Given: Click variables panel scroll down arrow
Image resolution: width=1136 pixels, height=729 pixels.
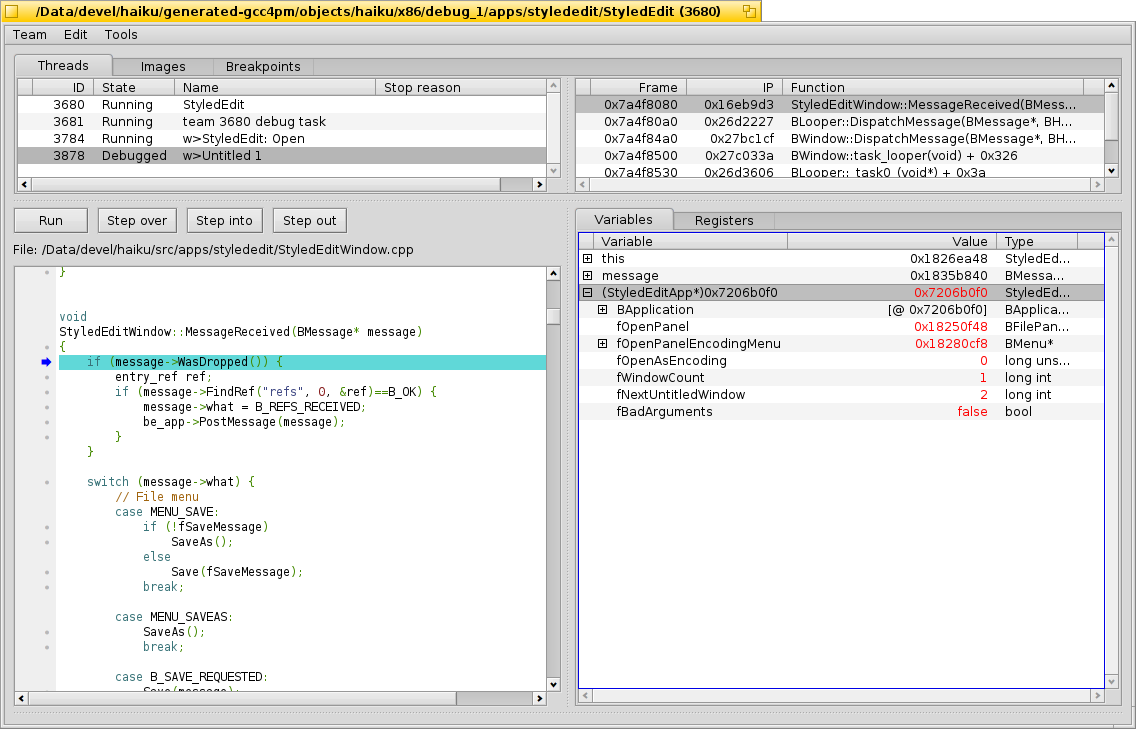Looking at the screenshot, I should pyautogui.click(x=1112, y=682).
